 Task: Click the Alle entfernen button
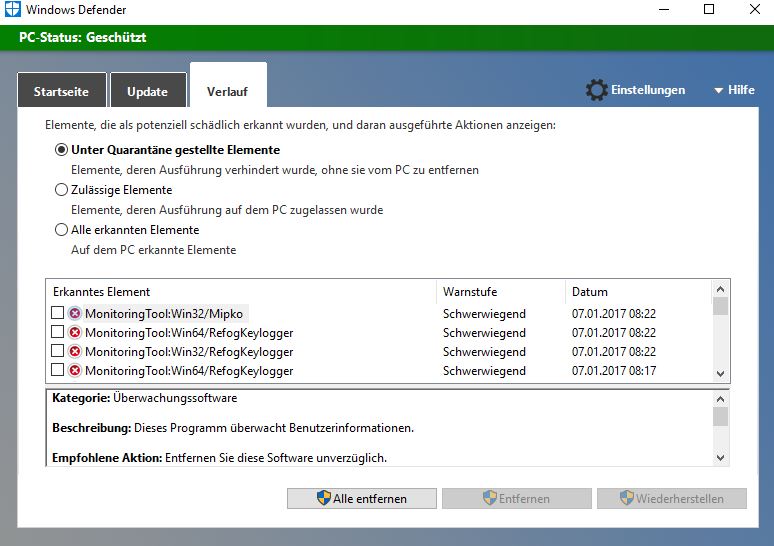pyautogui.click(x=362, y=499)
